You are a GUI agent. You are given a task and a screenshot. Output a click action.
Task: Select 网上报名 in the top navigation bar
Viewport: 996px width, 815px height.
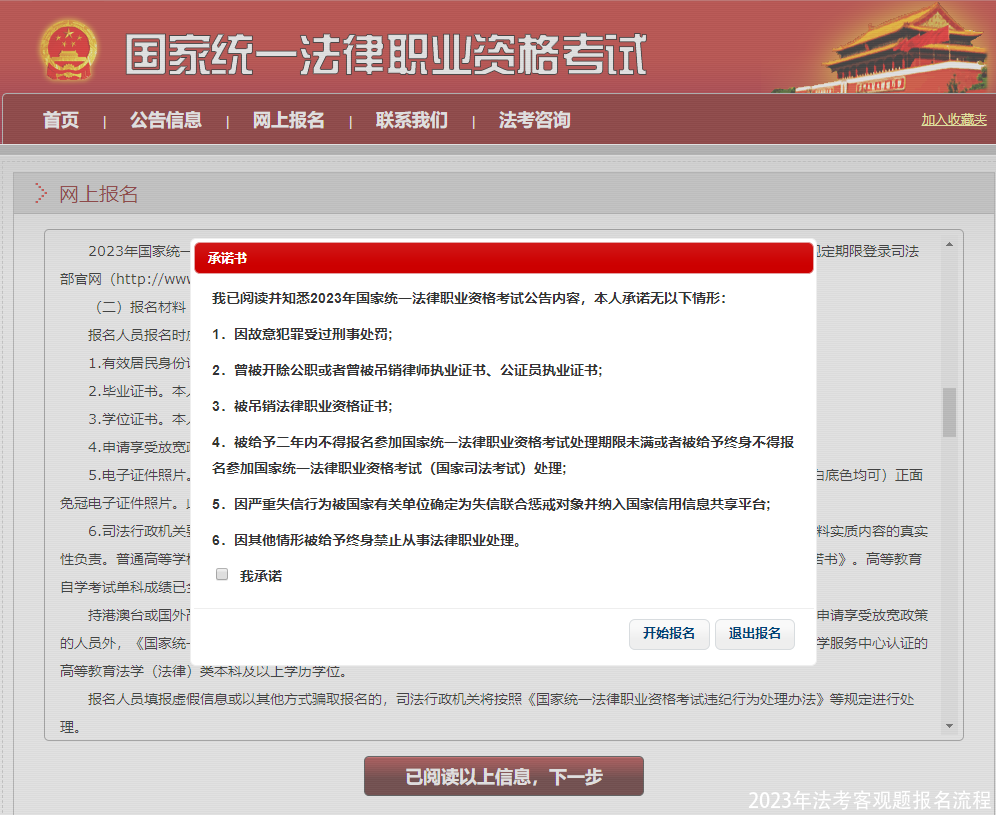click(289, 120)
